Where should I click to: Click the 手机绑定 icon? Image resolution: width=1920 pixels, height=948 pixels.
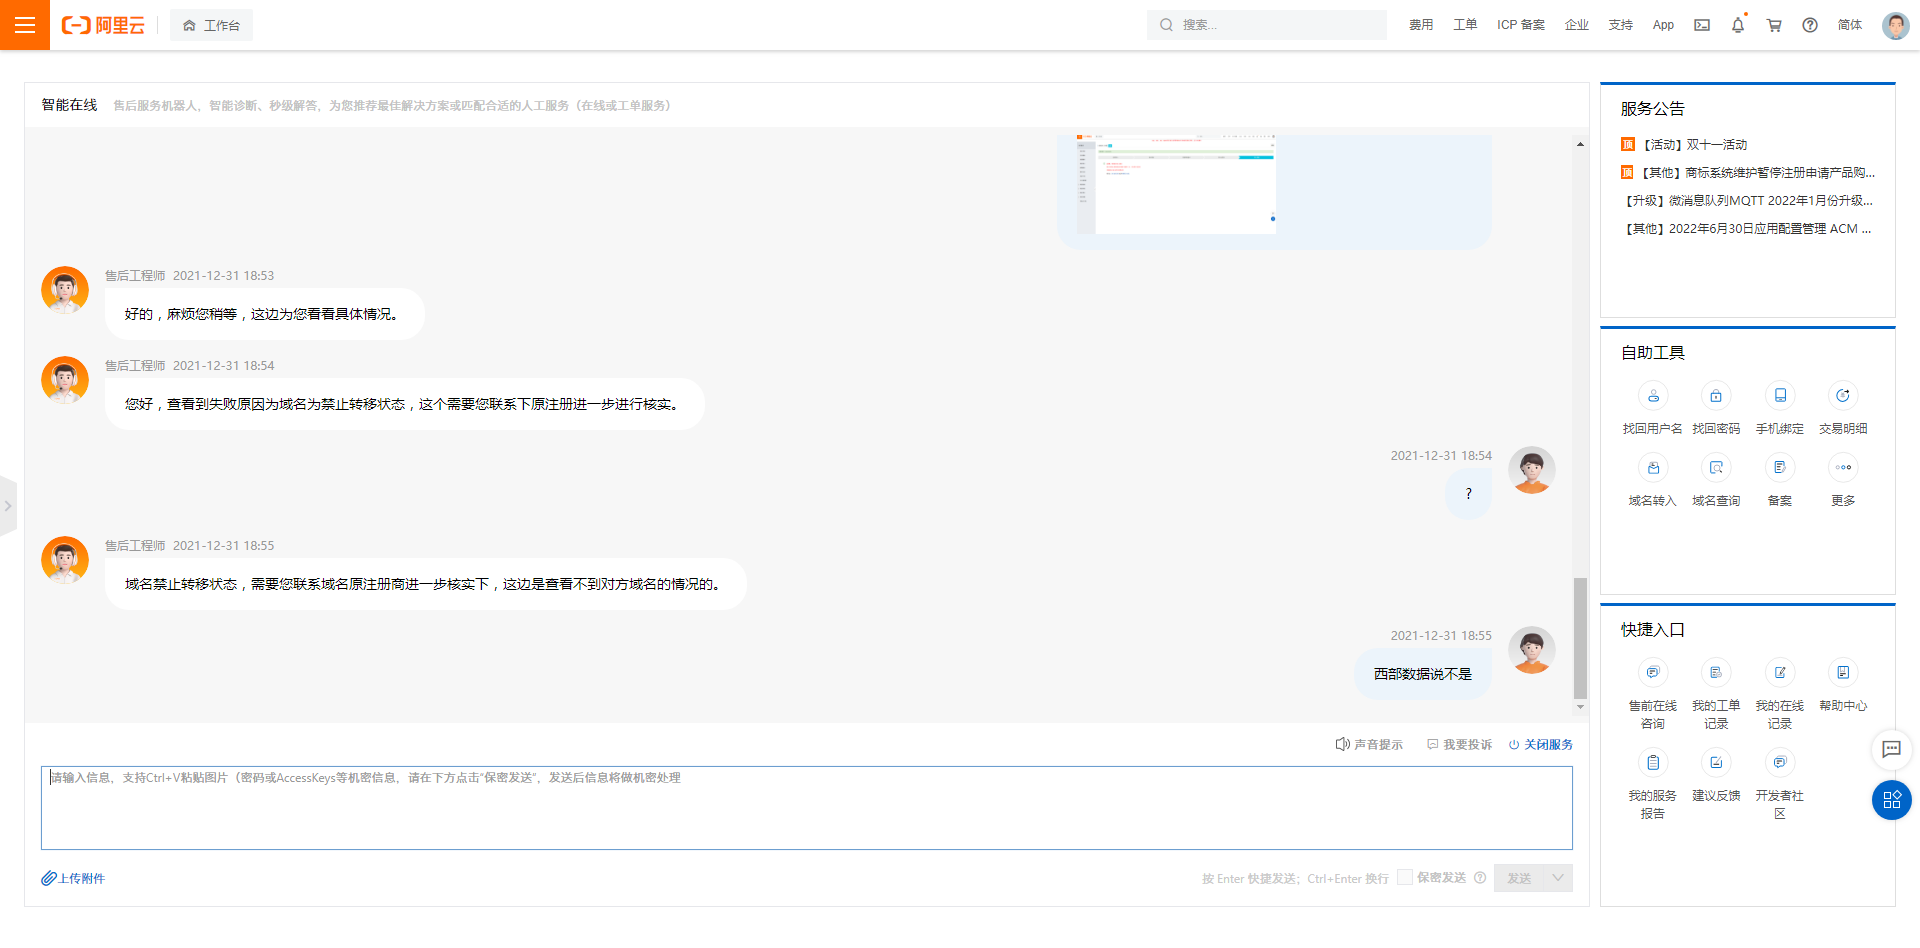pos(1780,396)
